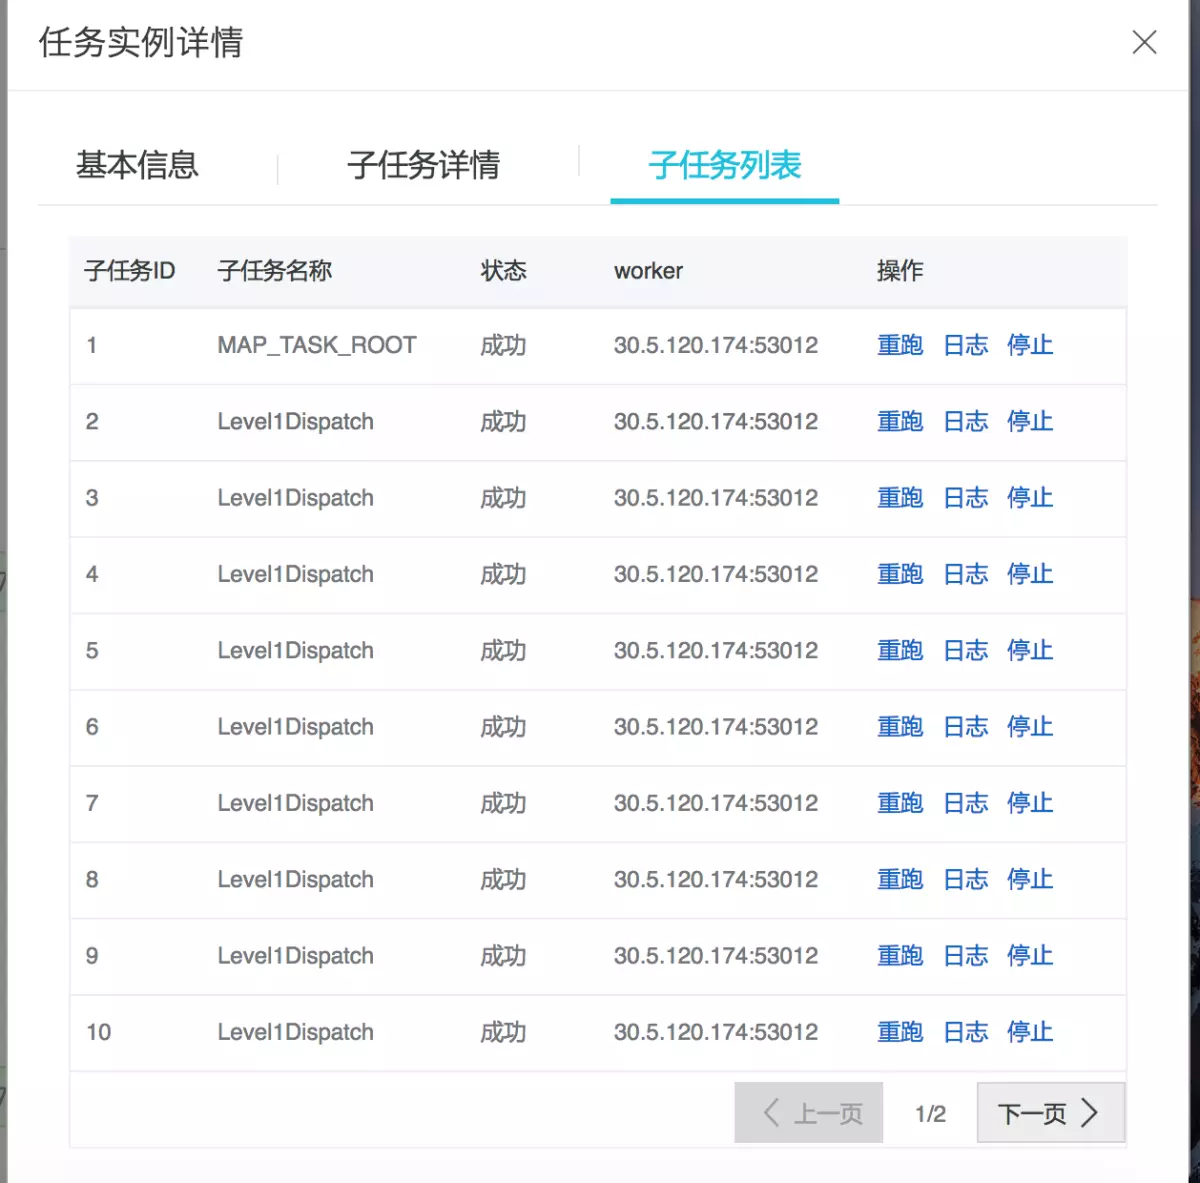
Task: View logs for subtask 9
Action: [964, 956]
